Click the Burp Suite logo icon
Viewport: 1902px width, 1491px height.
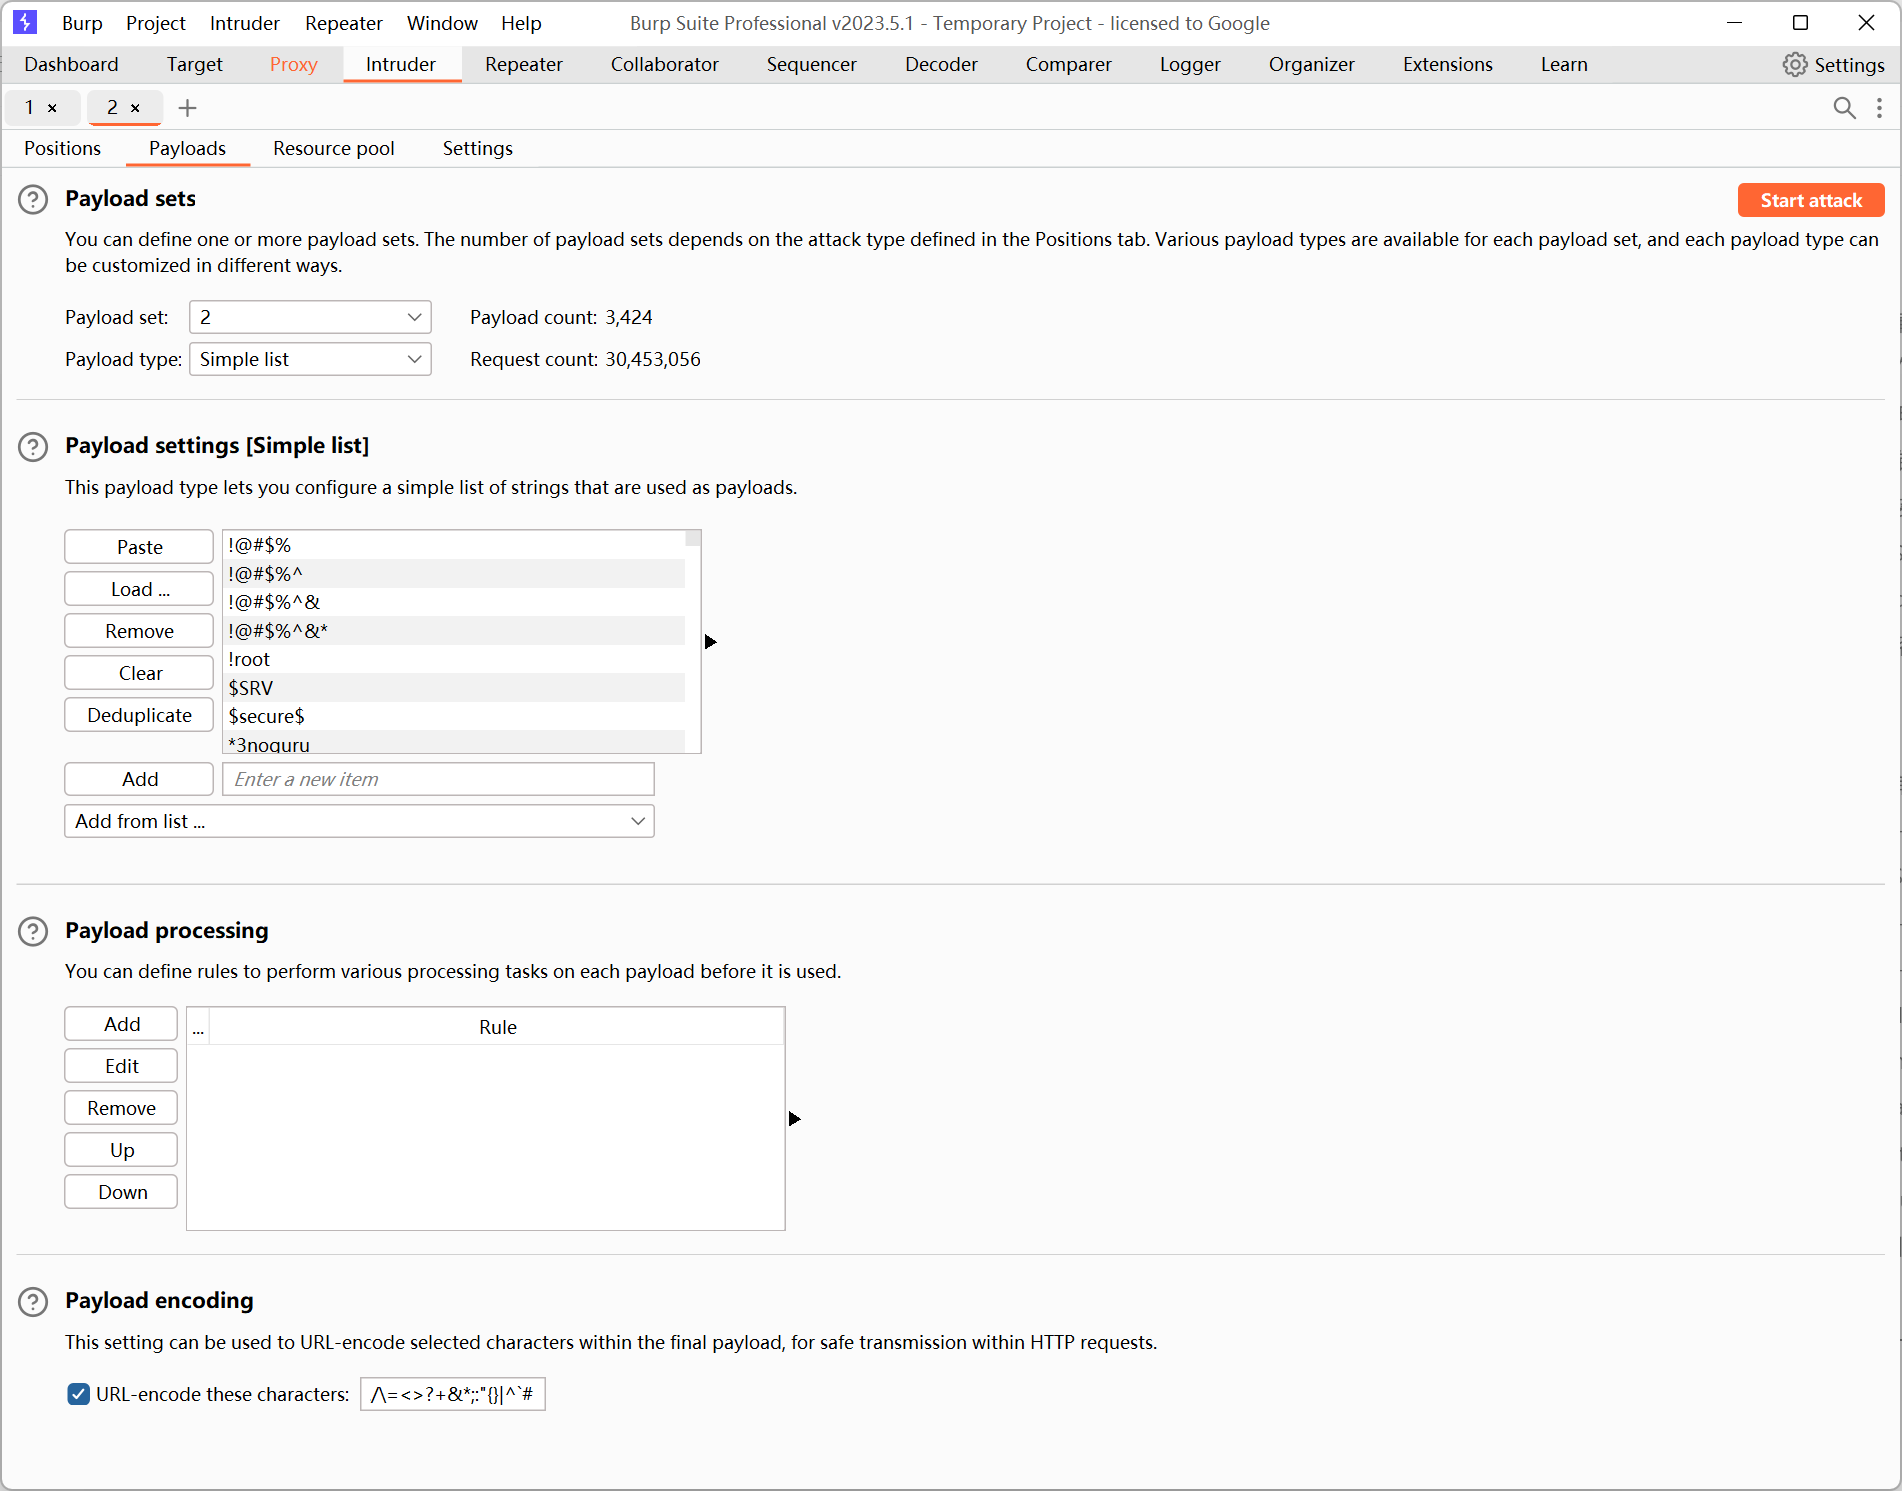pos(25,22)
